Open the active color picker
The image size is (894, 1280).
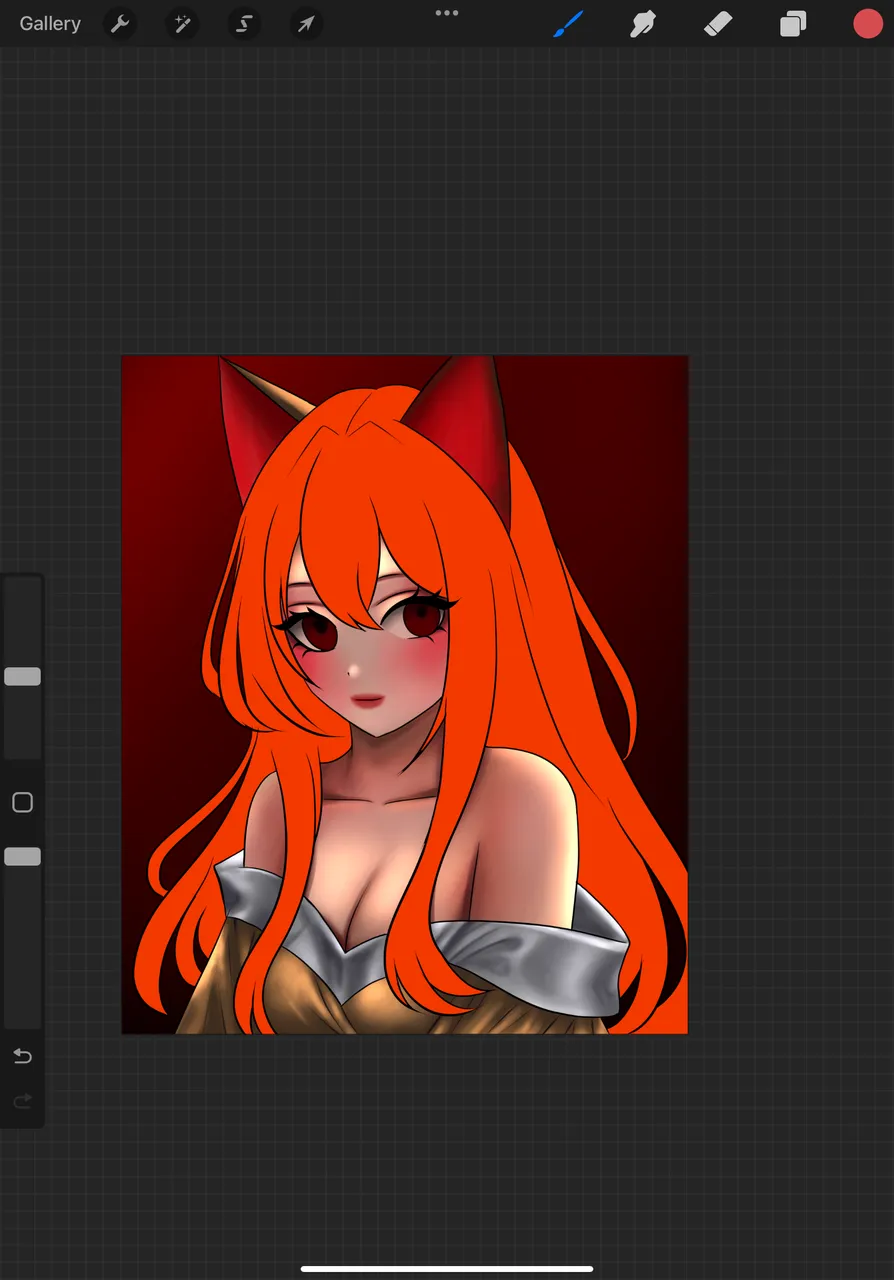pyautogui.click(x=868, y=23)
